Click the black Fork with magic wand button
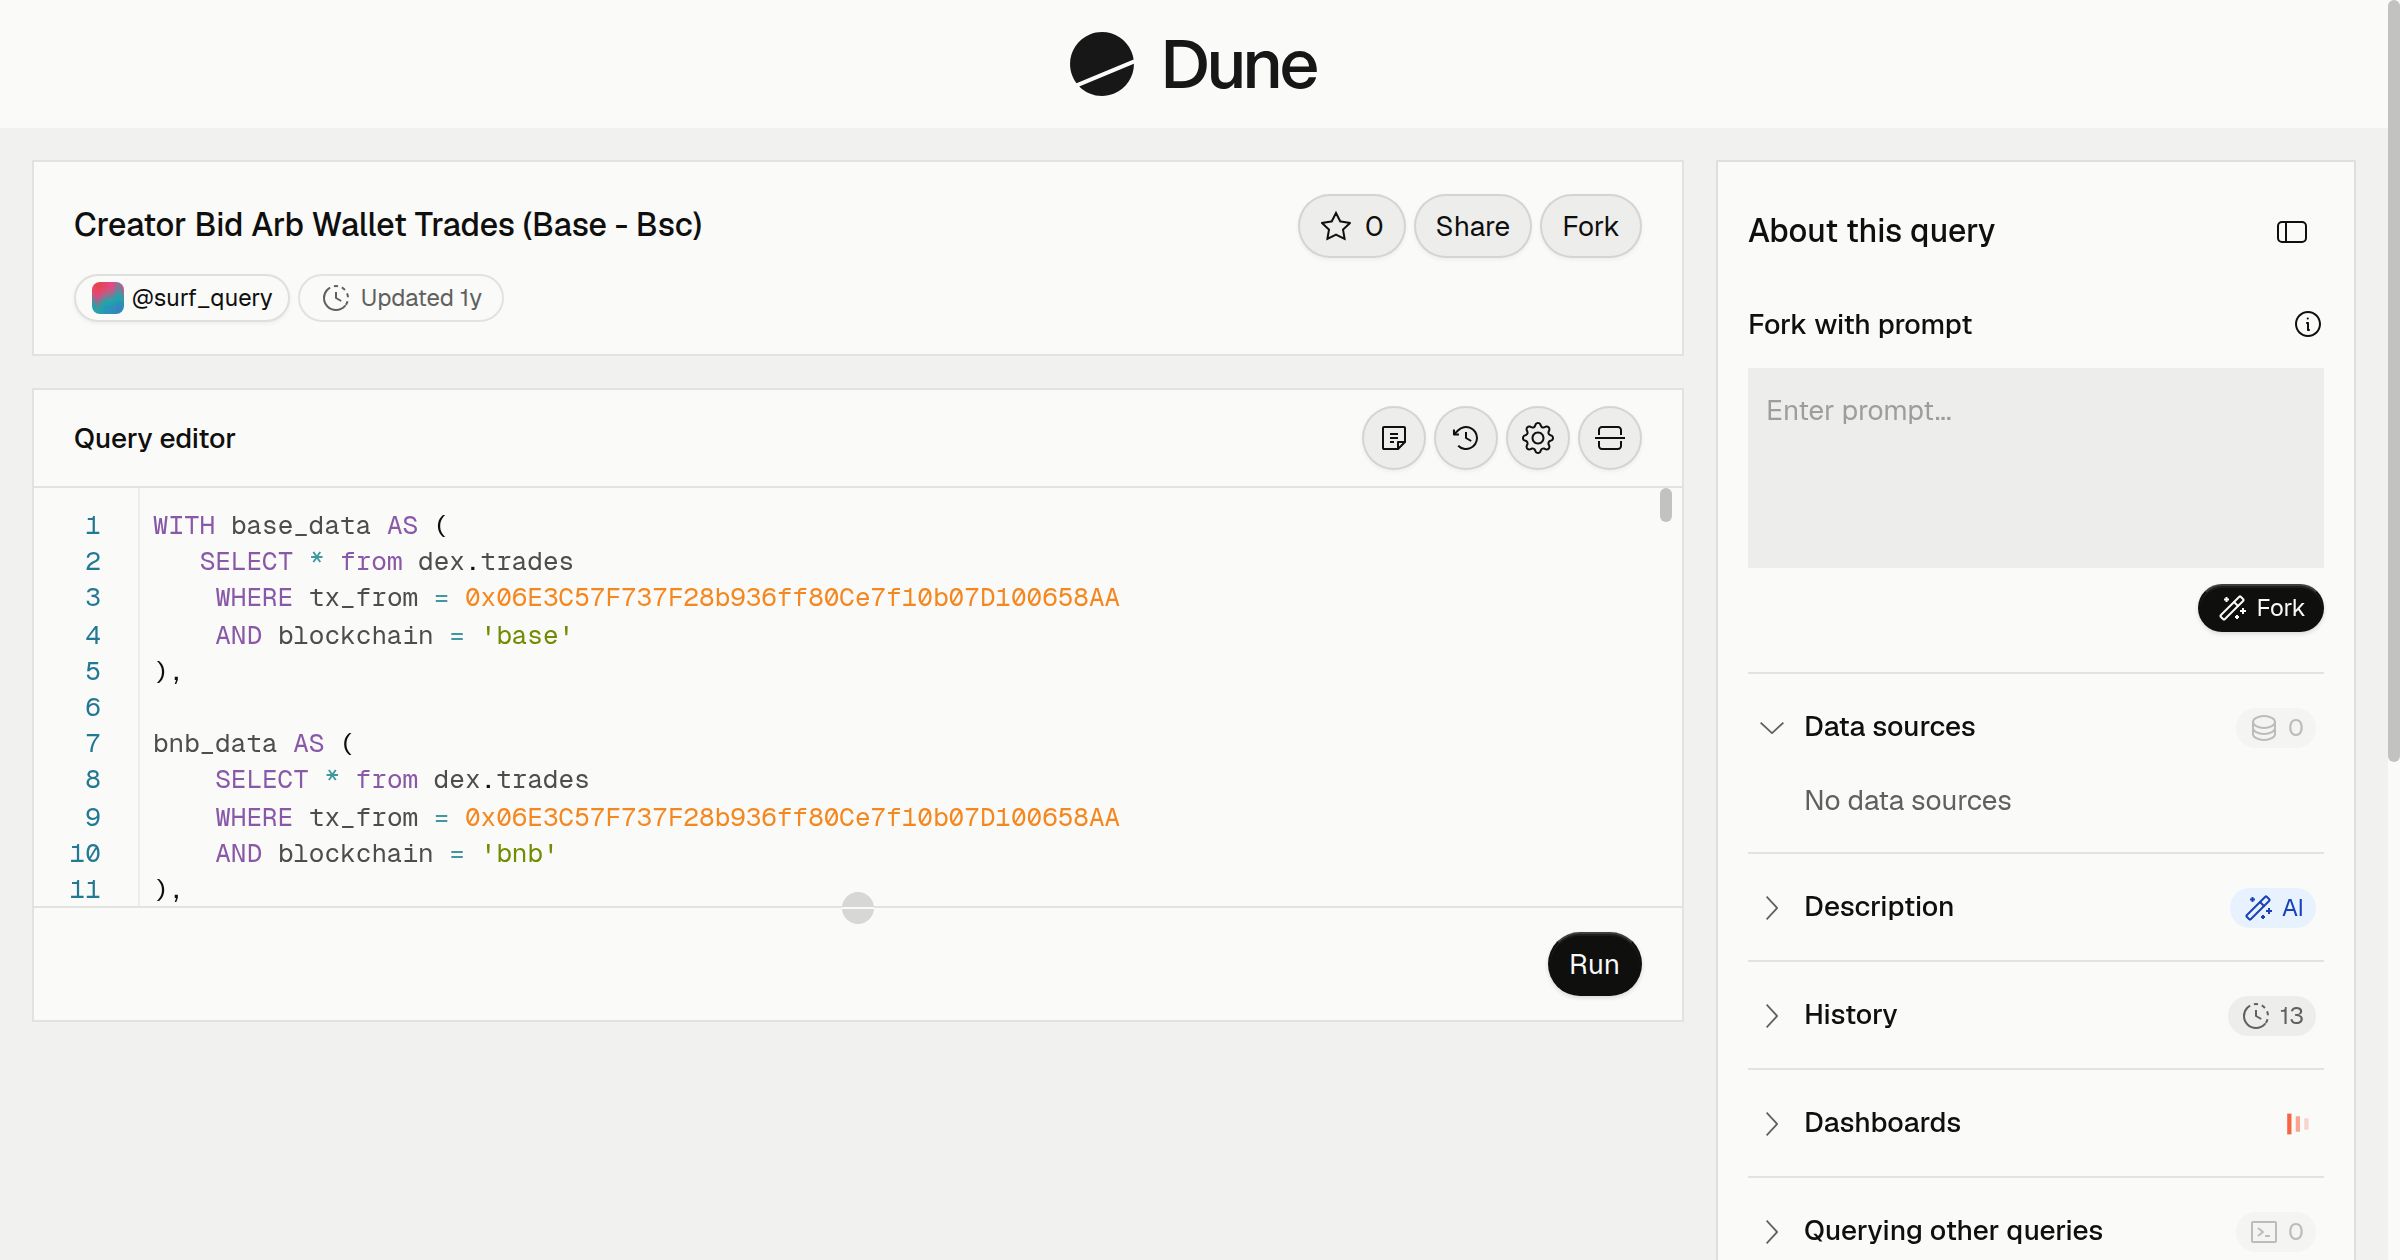The height and width of the screenshot is (1260, 2400). click(x=2261, y=608)
